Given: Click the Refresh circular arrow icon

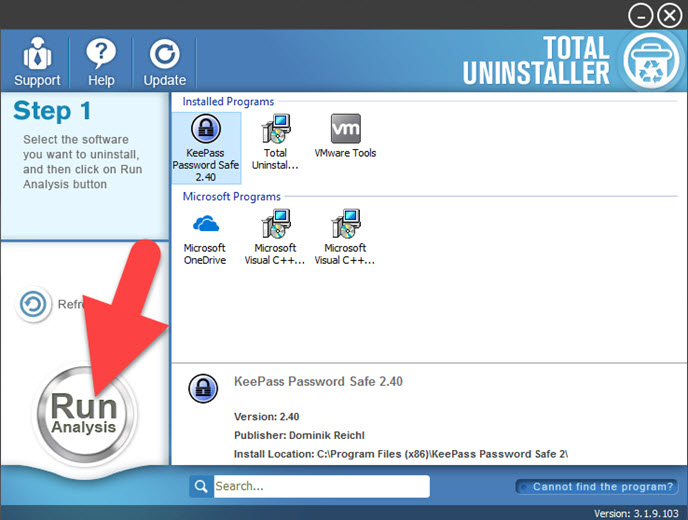Looking at the screenshot, I should [33, 304].
